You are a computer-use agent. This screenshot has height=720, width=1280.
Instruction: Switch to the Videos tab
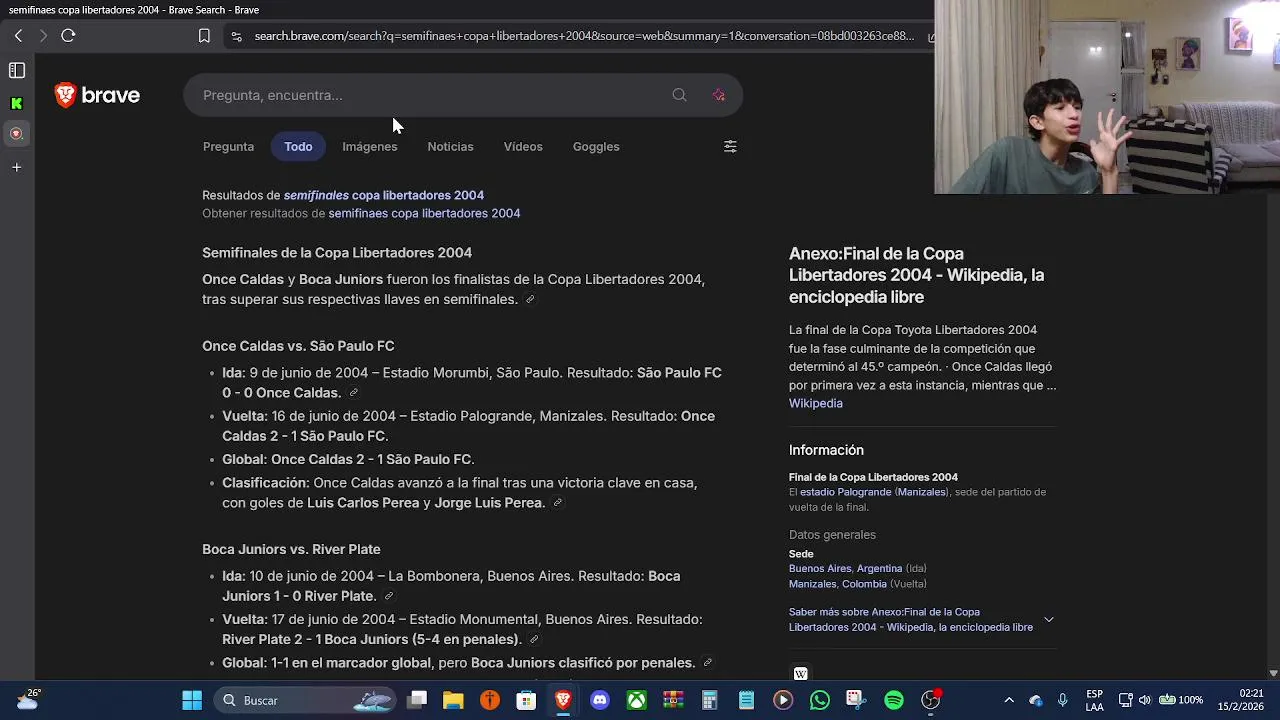(x=523, y=146)
